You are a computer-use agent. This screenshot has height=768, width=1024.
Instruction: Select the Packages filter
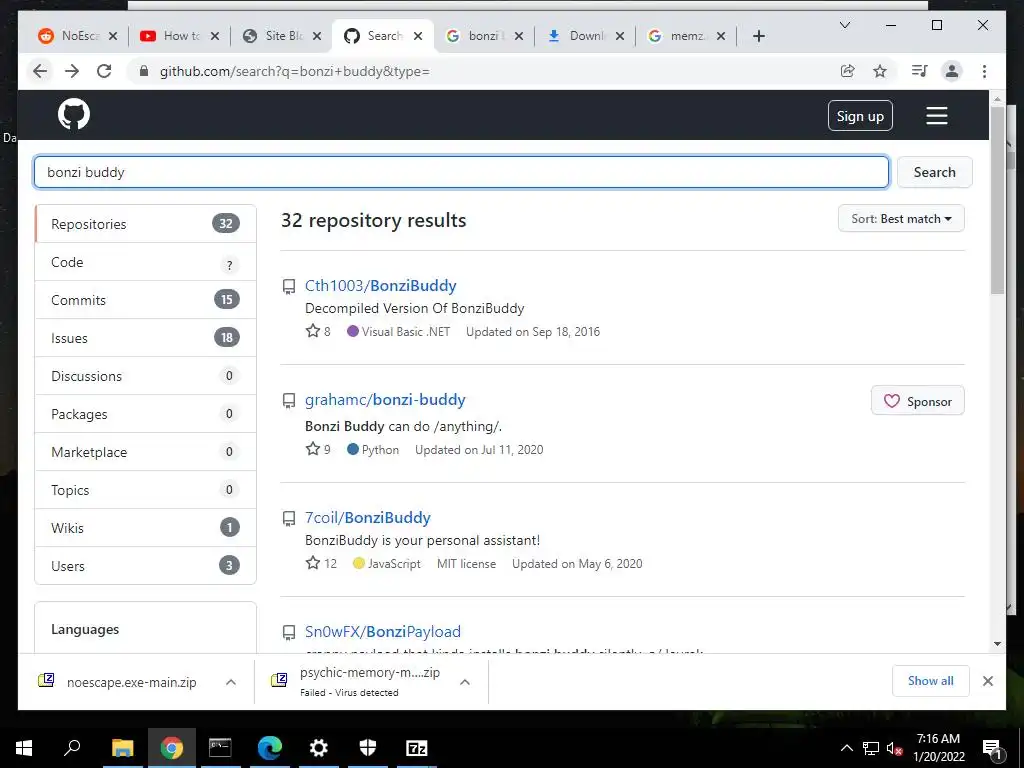coord(145,413)
